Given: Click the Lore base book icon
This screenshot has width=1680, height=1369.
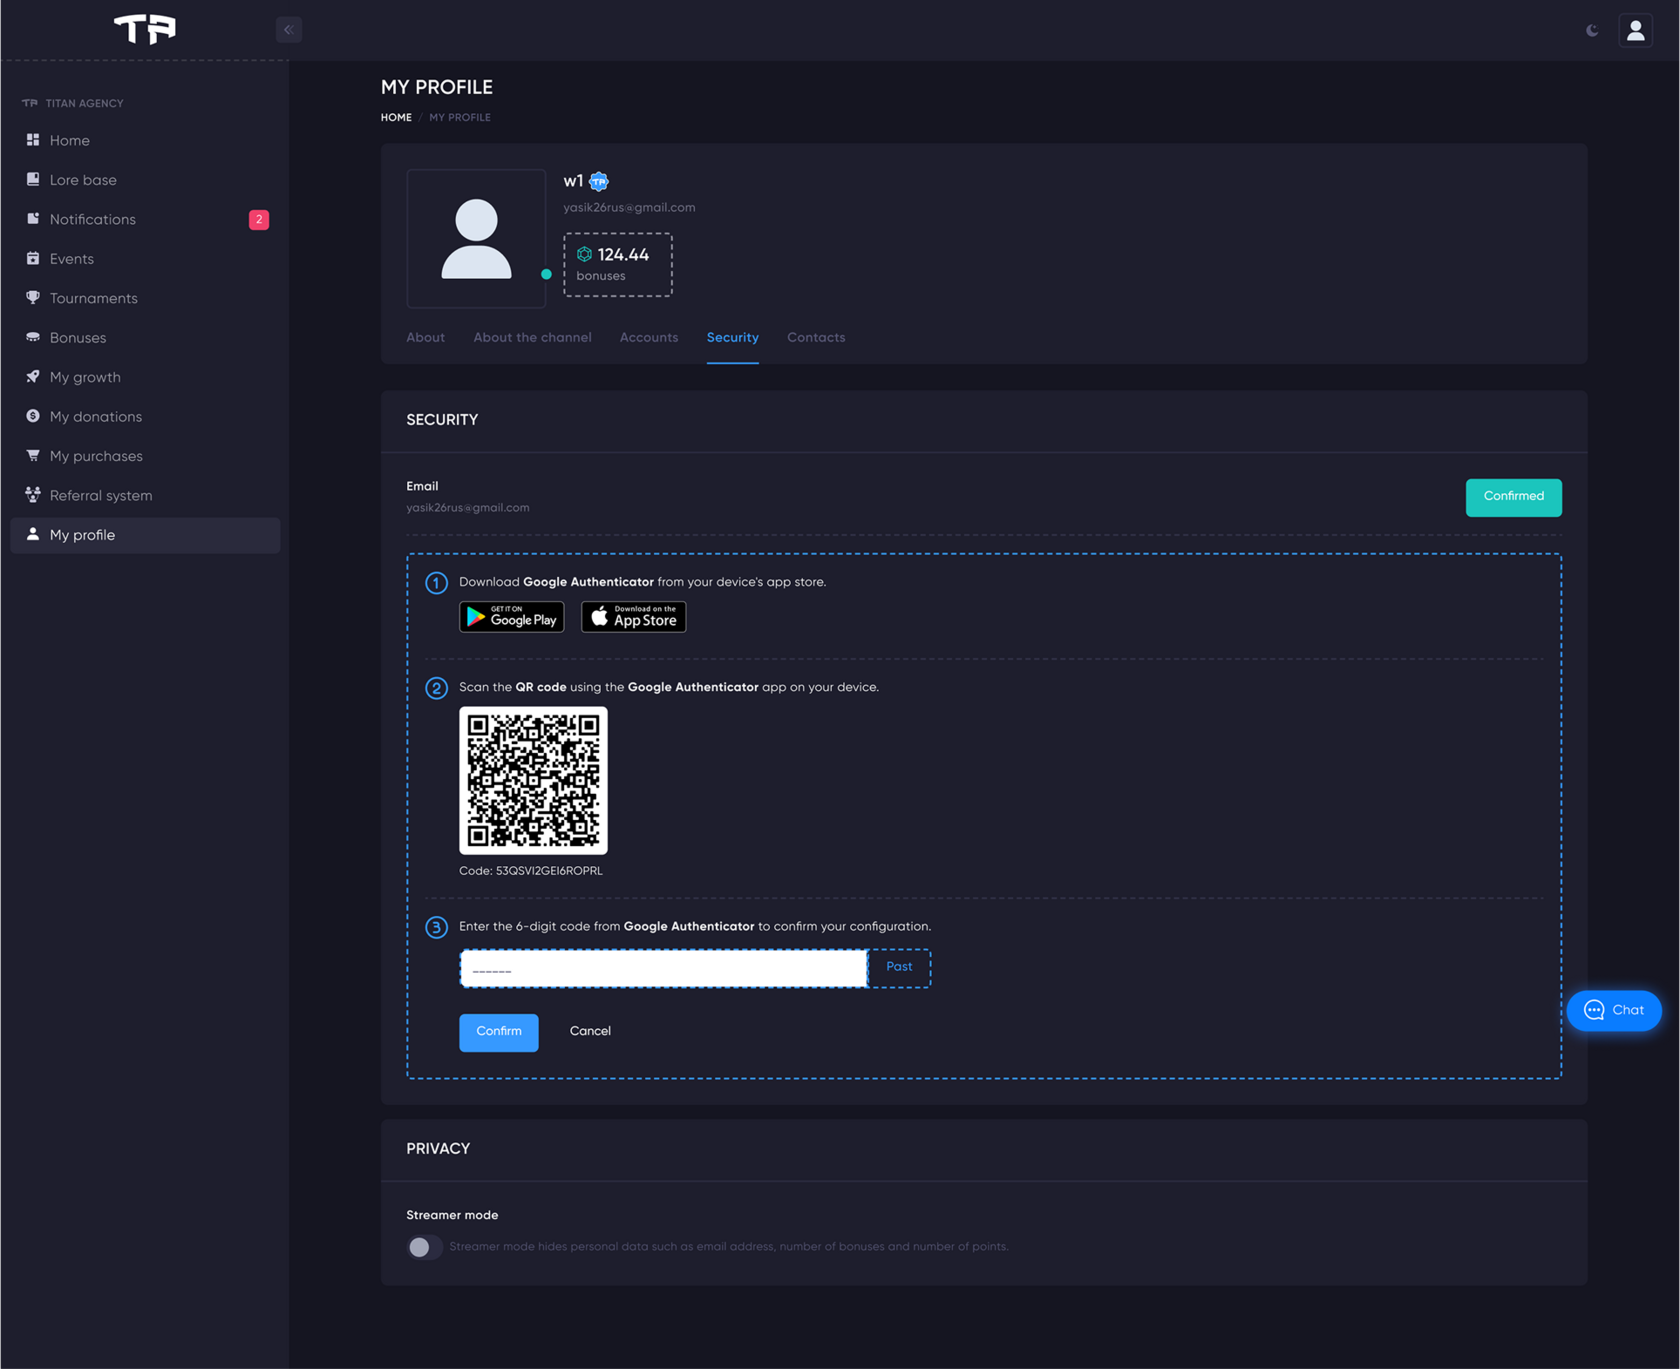Looking at the screenshot, I should click(33, 179).
